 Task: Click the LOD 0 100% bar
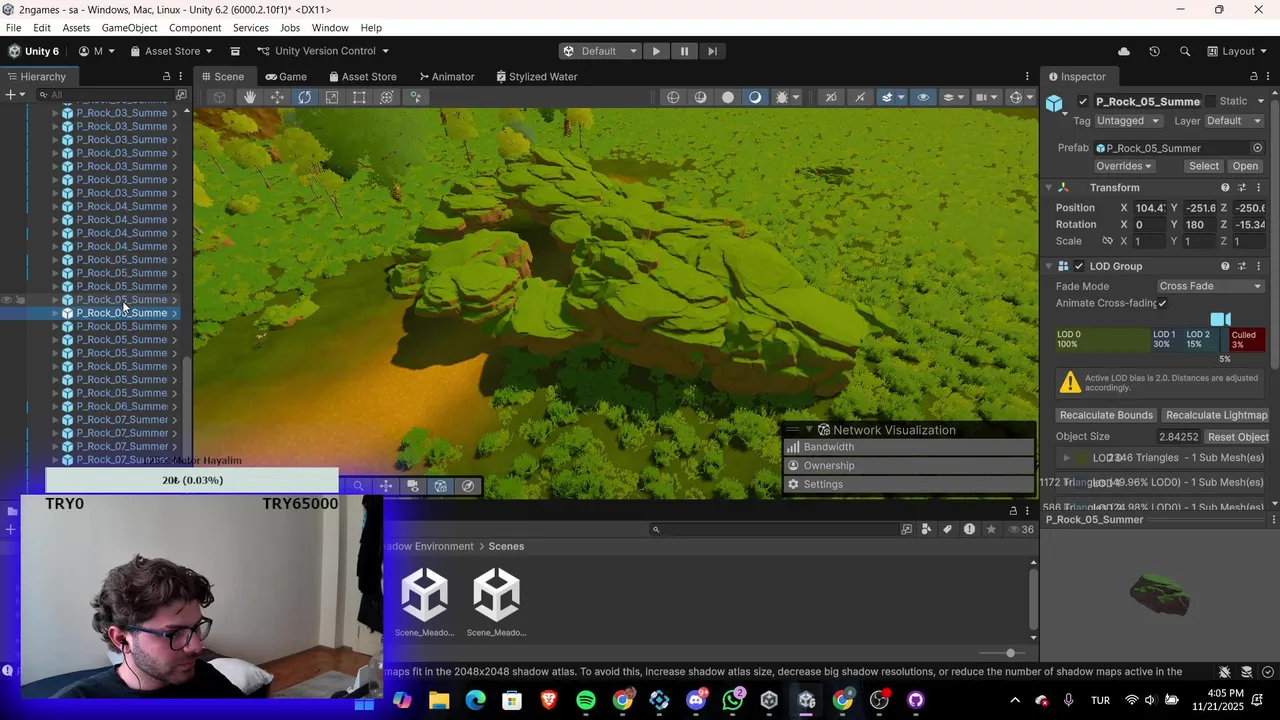pos(1102,339)
